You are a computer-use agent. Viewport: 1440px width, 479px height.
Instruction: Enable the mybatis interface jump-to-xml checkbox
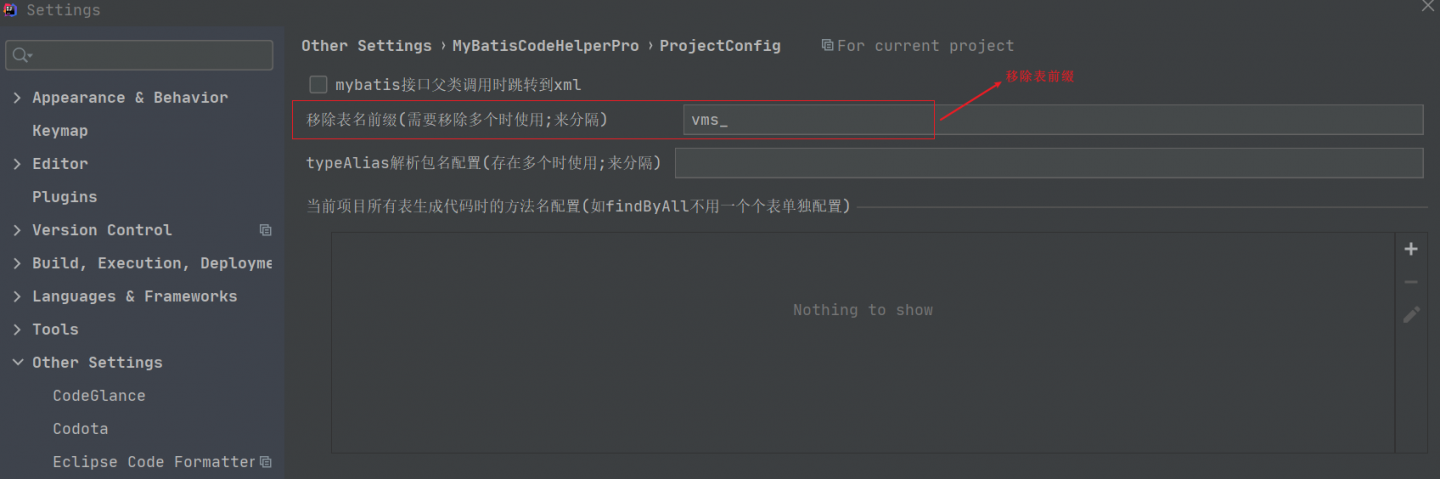(318, 85)
